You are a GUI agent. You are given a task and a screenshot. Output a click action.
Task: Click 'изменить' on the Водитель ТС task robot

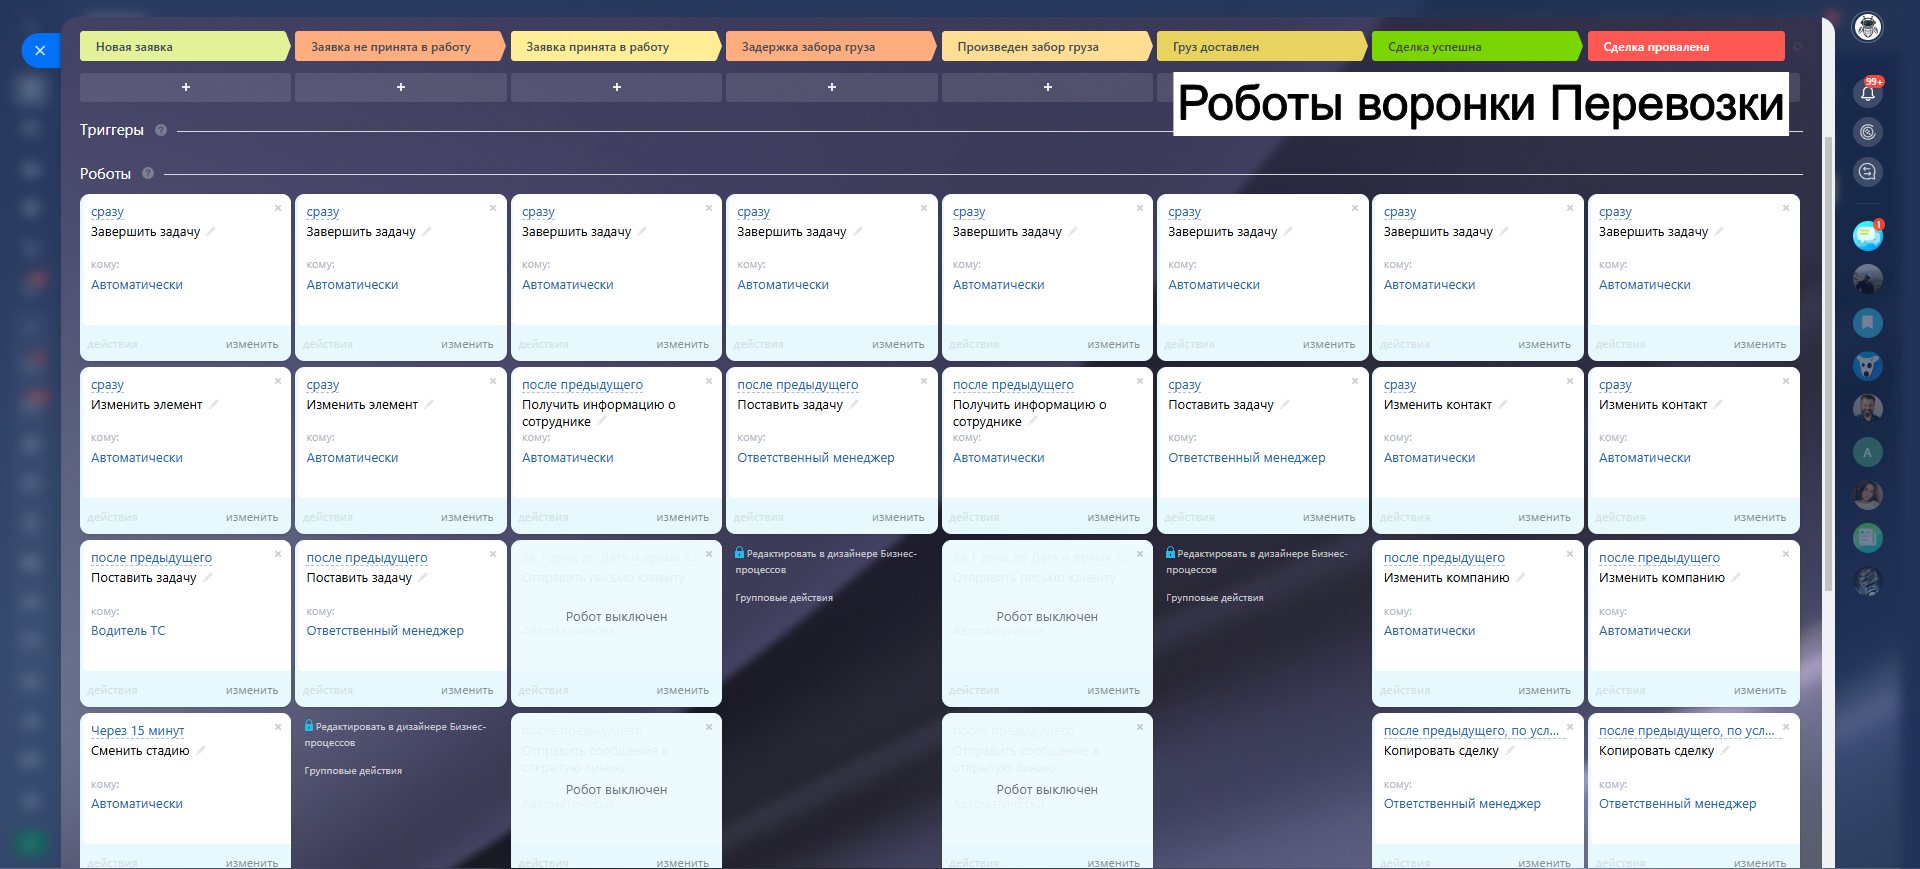252,690
